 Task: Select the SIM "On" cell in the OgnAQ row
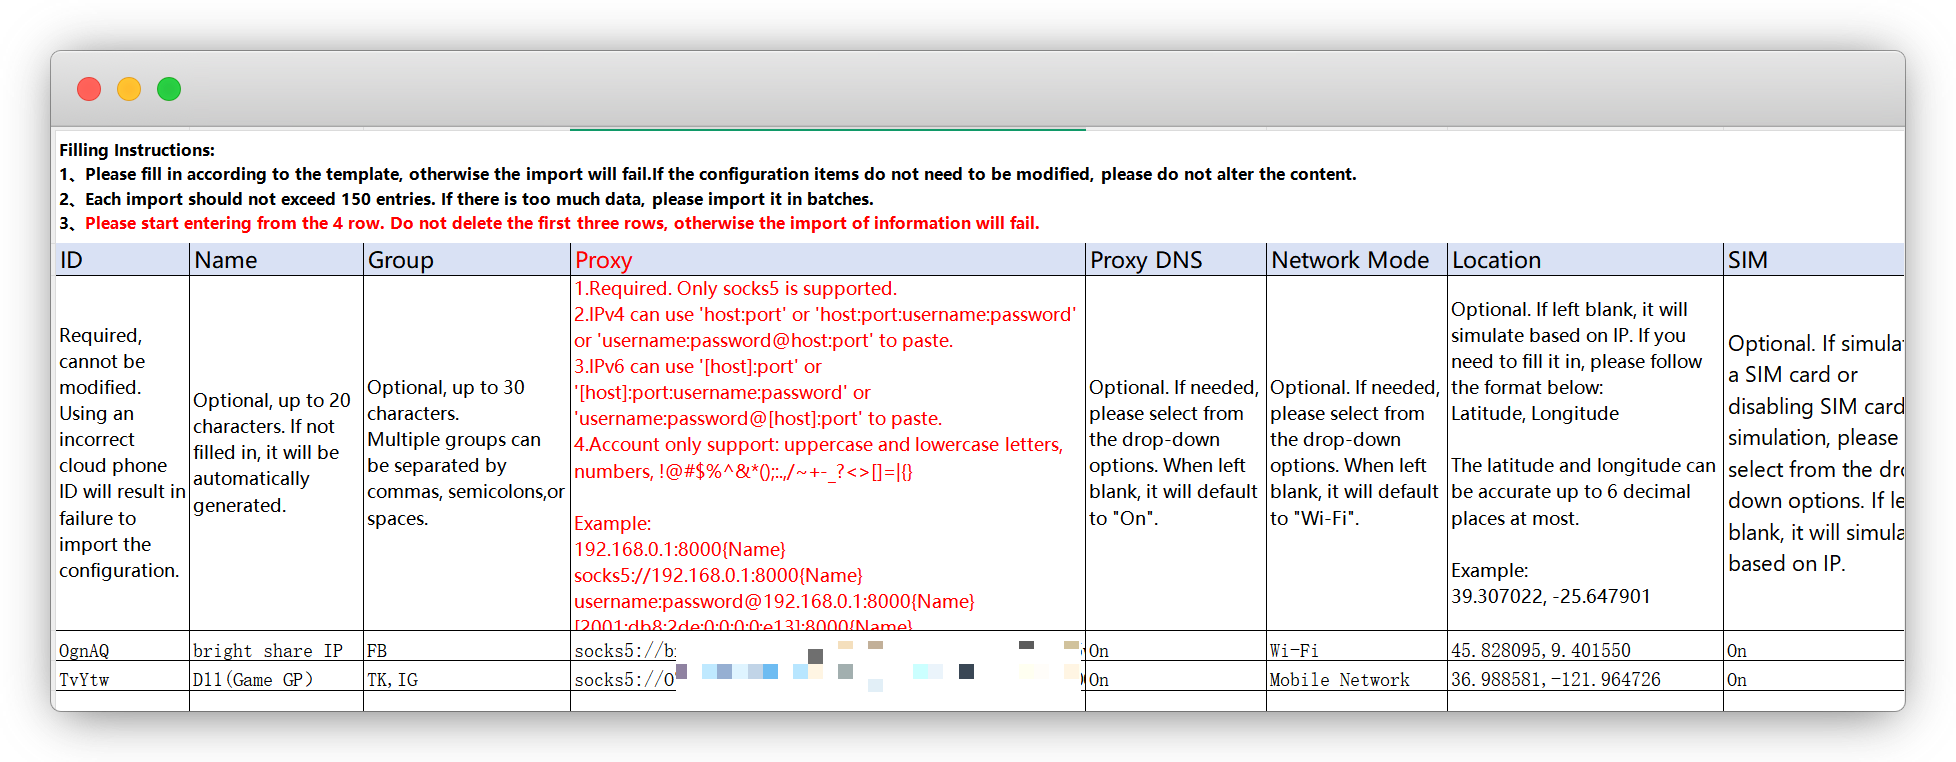click(x=1814, y=646)
